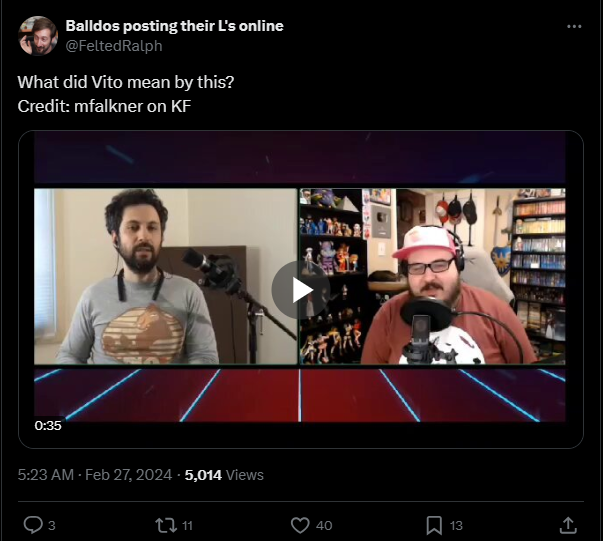The image size is (603, 541).
Task: Open the @FeltedRalph handle link
Action: [114, 46]
